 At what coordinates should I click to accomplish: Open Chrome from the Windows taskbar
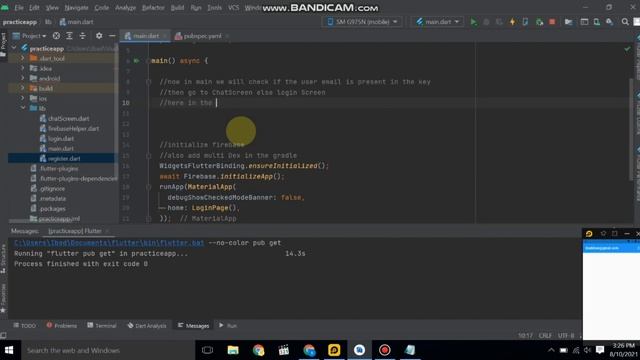pyautogui.click(x=258, y=350)
